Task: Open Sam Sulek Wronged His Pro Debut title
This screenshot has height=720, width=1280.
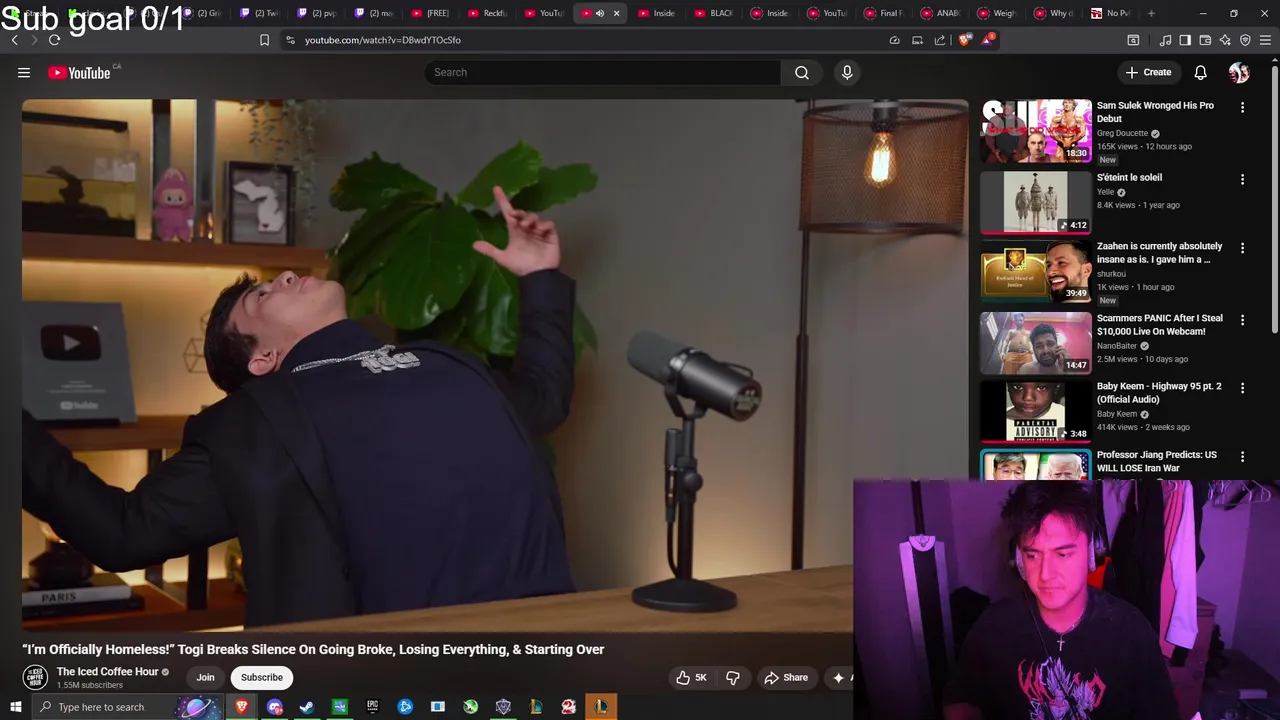Action: pos(1155,112)
